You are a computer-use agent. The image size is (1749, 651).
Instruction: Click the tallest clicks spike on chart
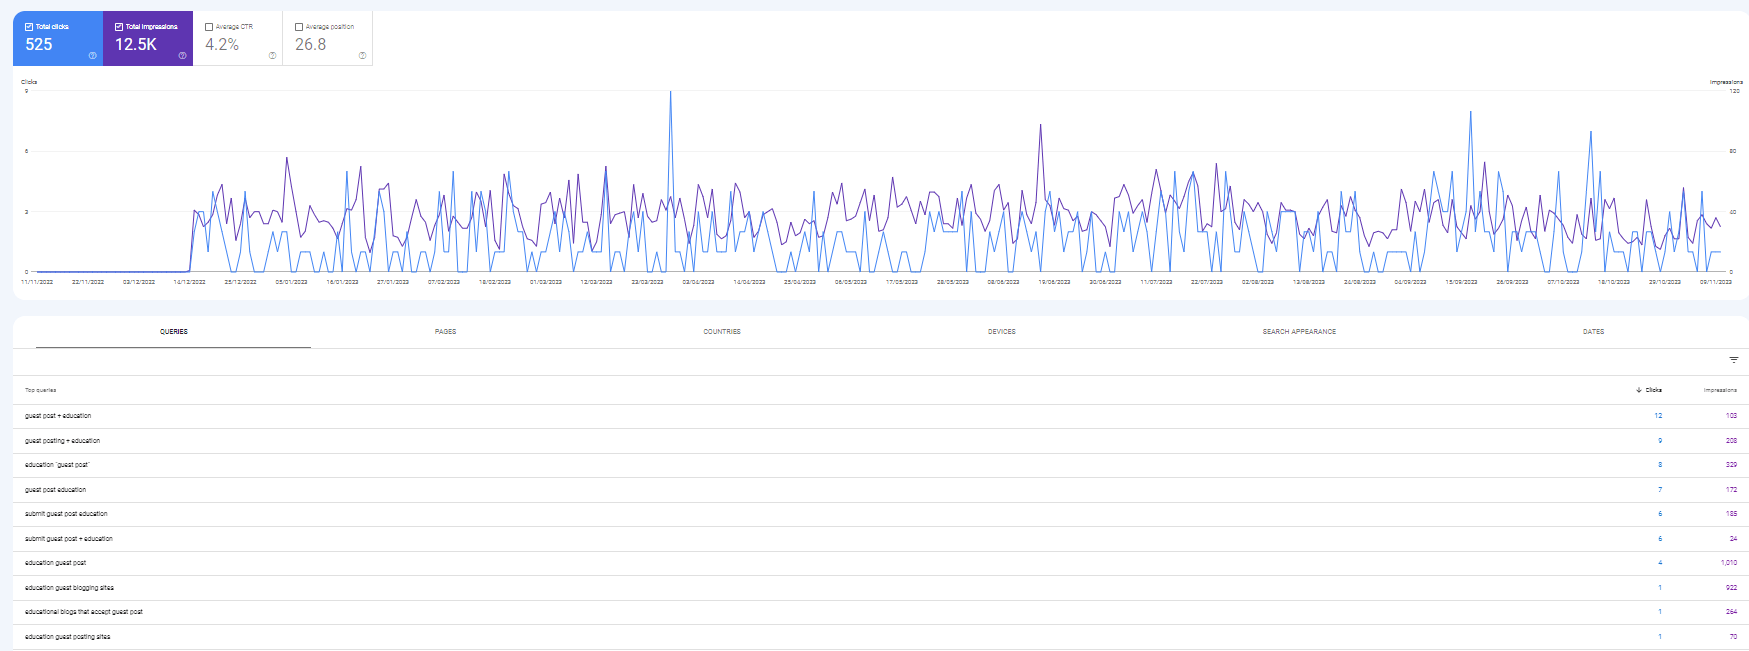click(x=670, y=92)
